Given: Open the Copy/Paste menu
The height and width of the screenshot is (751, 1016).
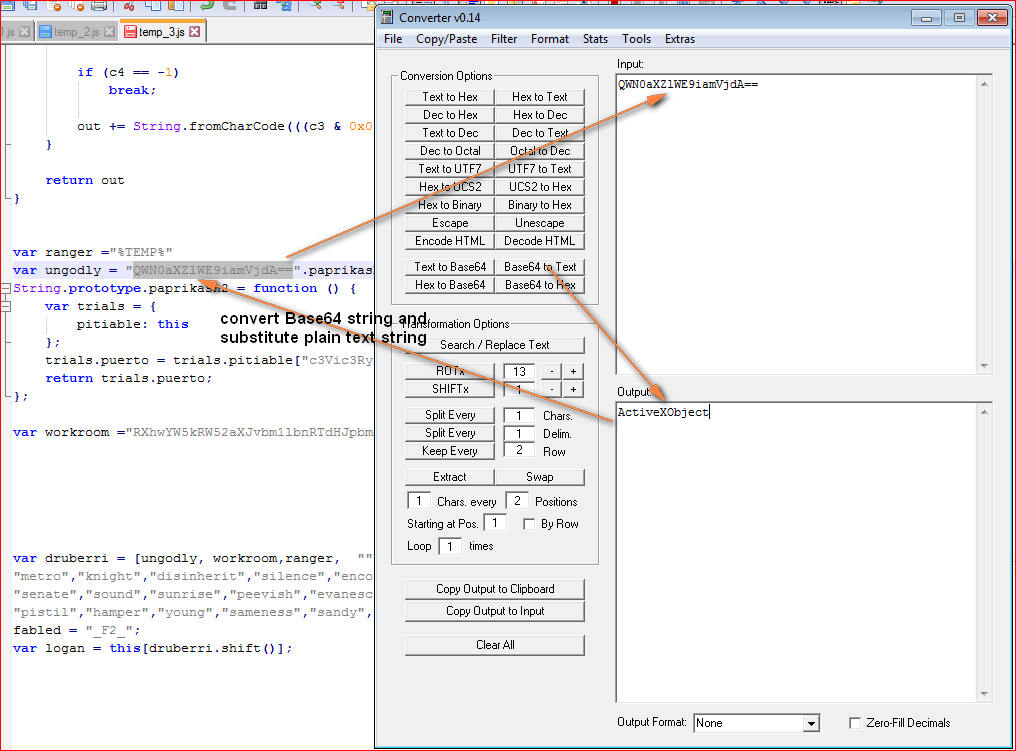Looking at the screenshot, I should pos(446,39).
